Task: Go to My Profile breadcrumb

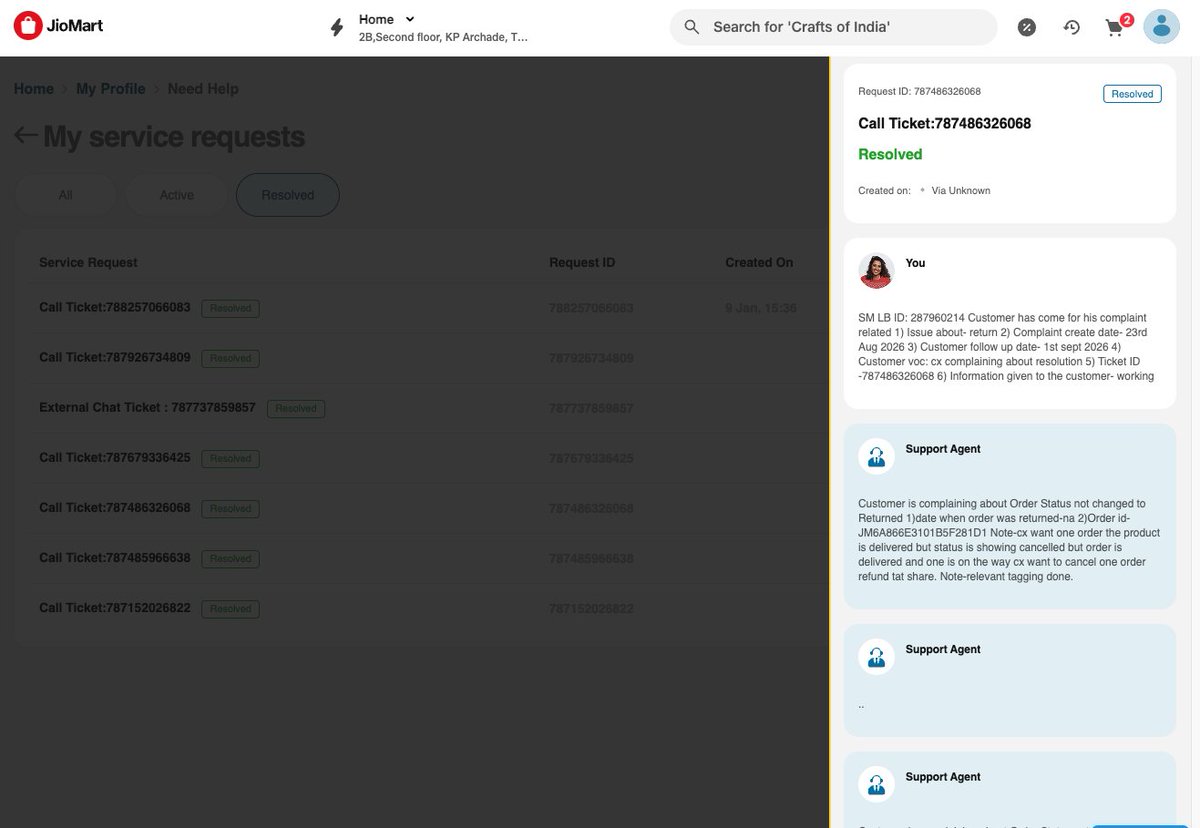Action: click(x=111, y=89)
